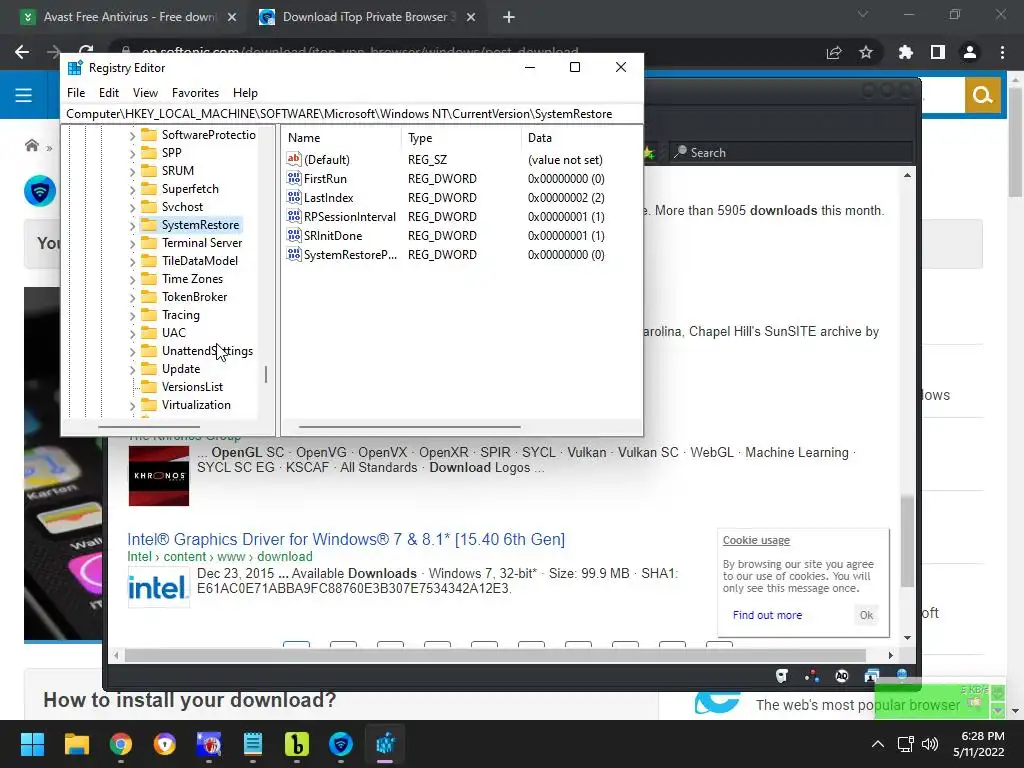Expand the TileDataModel key
Image resolution: width=1024 pixels, height=768 pixels.
click(133, 261)
